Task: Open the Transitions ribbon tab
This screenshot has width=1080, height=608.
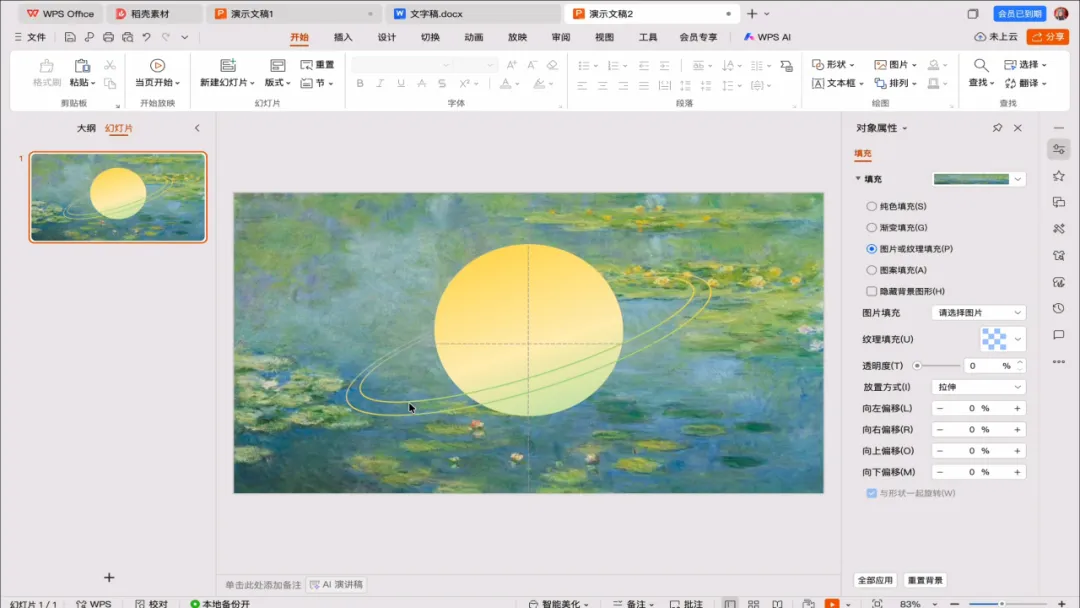Action: tap(430, 37)
